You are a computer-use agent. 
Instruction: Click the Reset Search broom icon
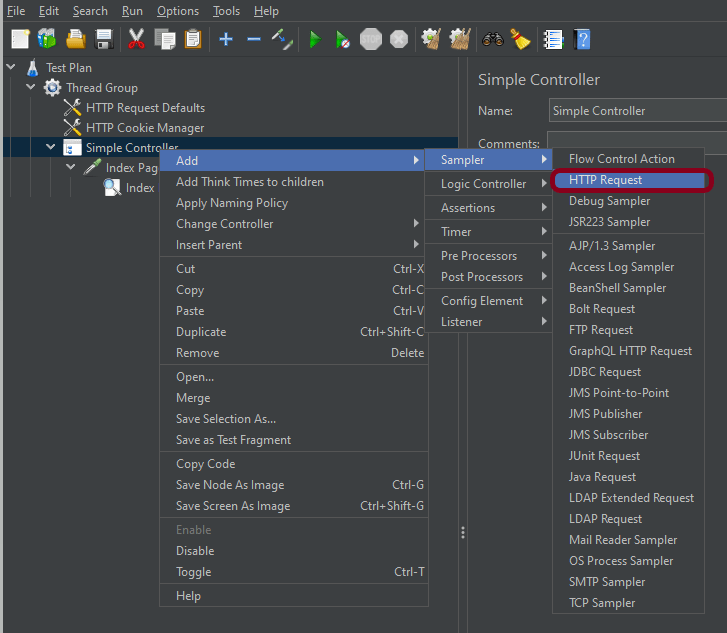click(520, 39)
